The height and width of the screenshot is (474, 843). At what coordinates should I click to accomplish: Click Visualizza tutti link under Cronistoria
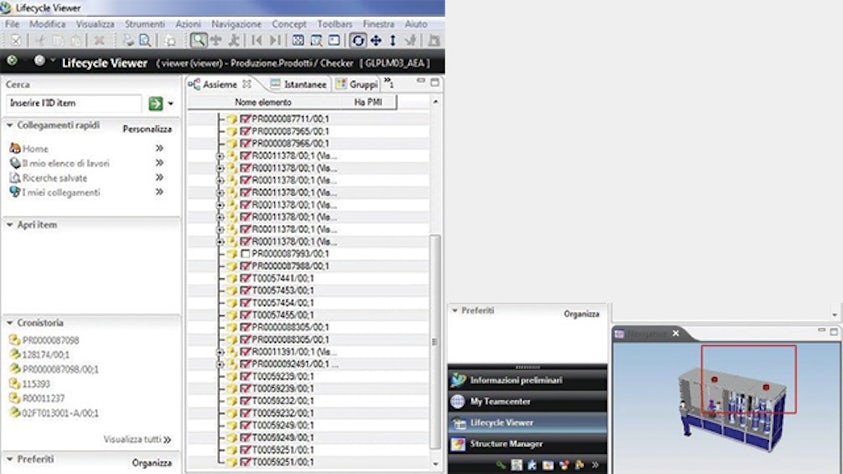pos(137,440)
